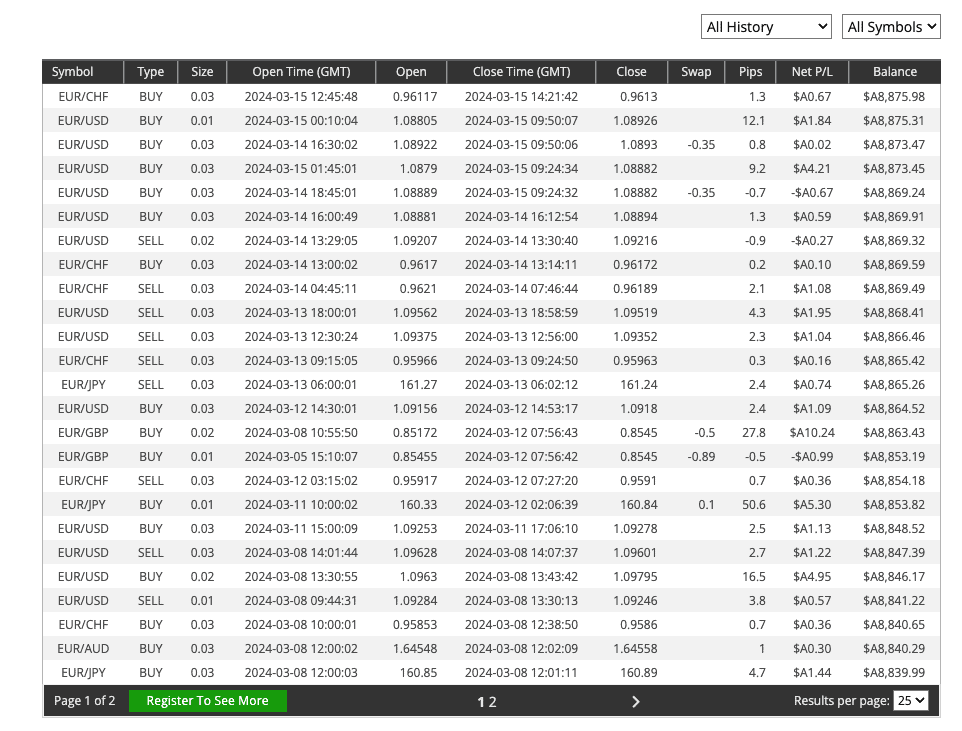Screen dimensions: 962x731
Task: Sort by Net P/L column header
Action: click(x=812, y=72)
